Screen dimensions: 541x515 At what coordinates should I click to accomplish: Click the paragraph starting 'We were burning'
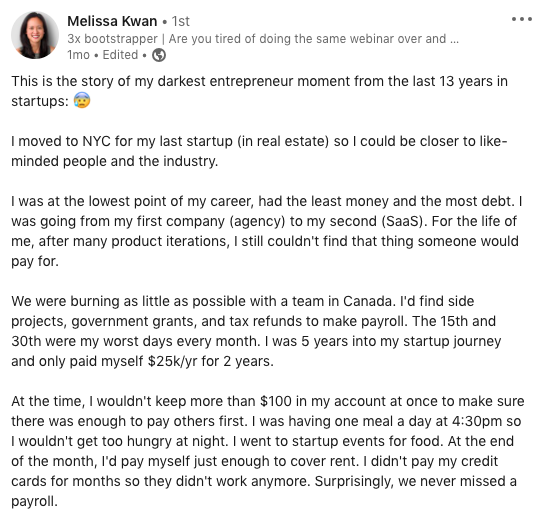(256, 331)
